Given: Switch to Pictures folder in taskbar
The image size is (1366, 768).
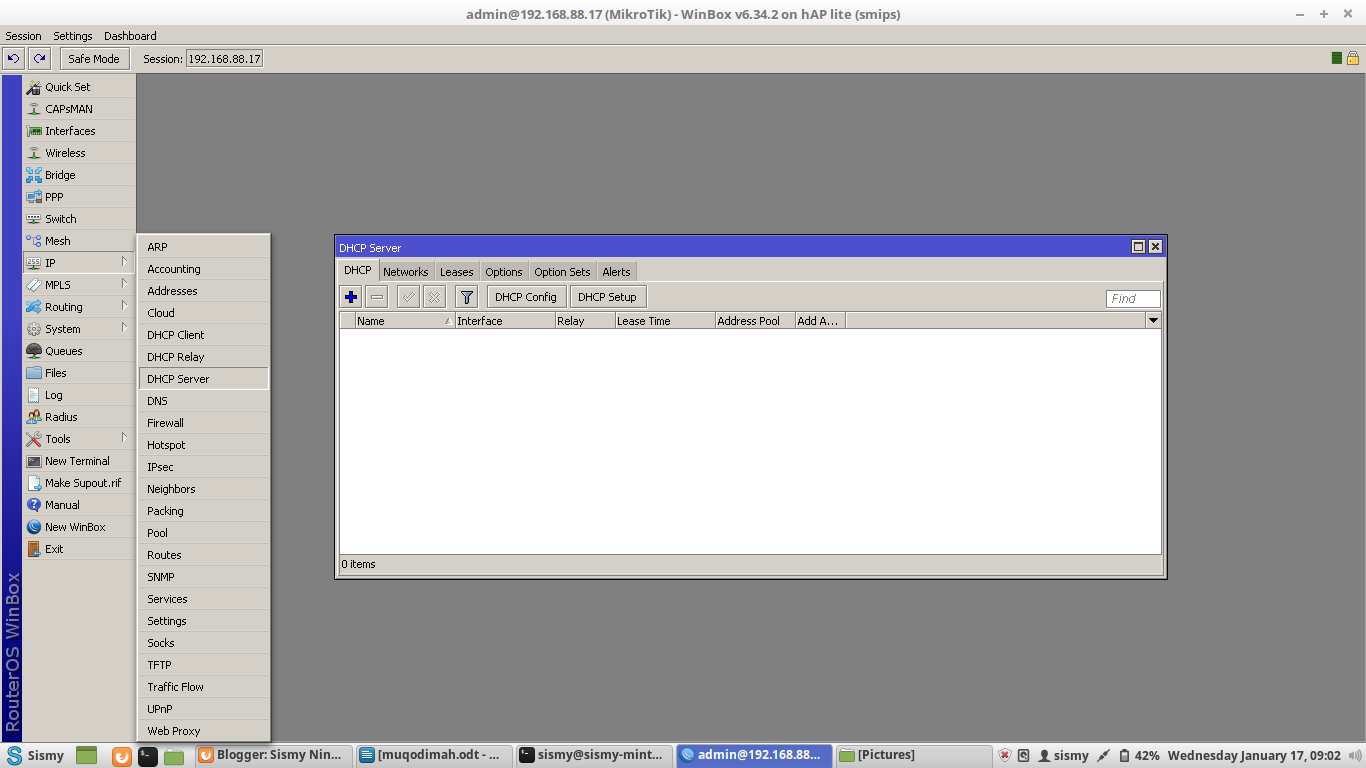Looking at the screenshot, I should pos(913,756).
